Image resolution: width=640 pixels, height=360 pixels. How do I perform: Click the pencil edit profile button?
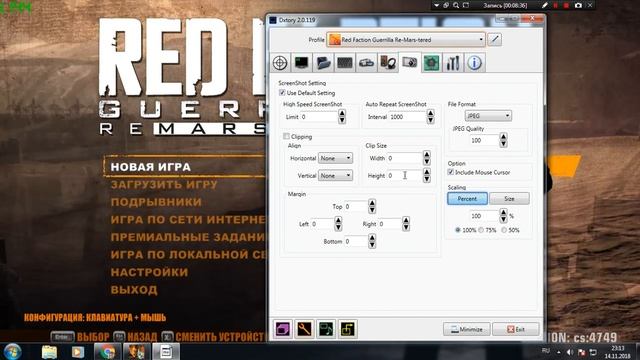(495, 40)
